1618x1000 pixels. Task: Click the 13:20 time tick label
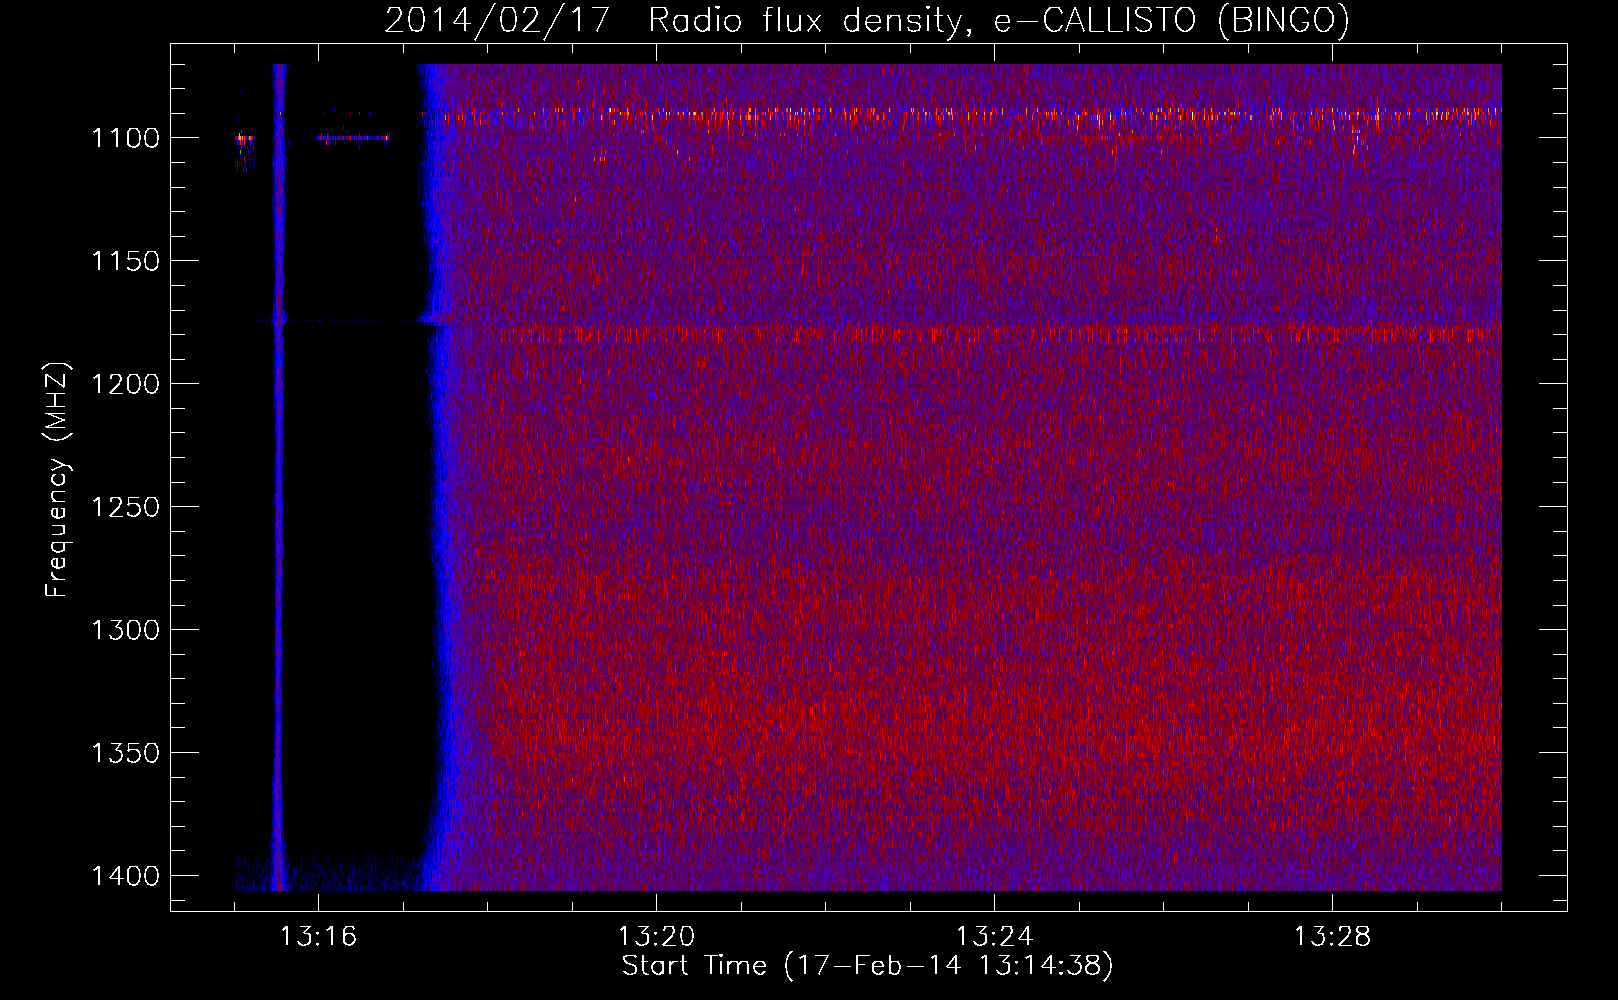tap(656, 937)
